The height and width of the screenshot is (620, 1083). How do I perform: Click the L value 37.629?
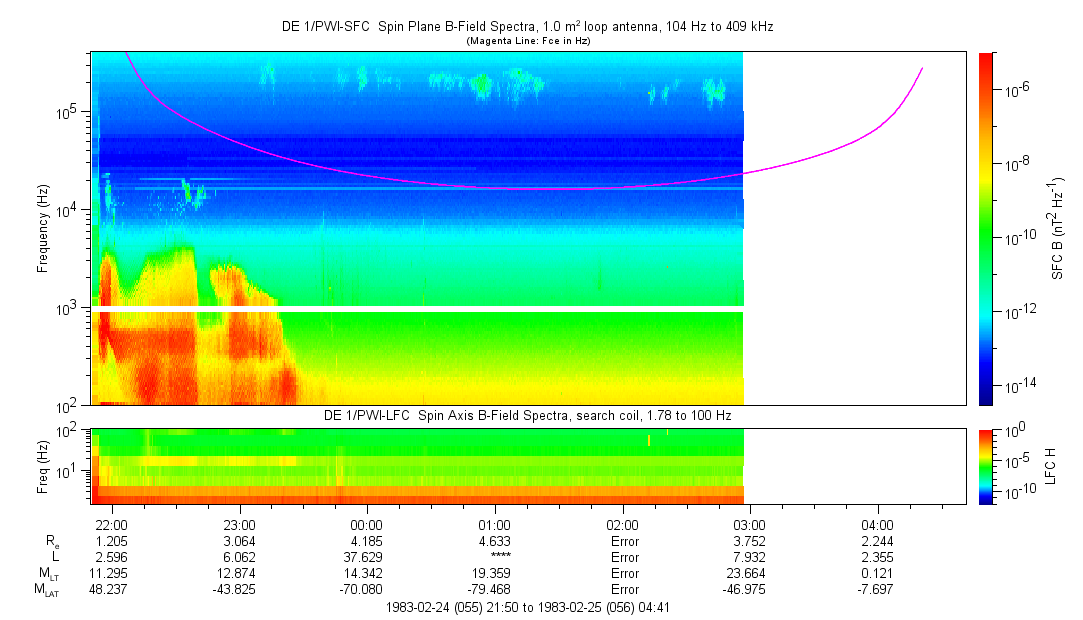[367, 557]
